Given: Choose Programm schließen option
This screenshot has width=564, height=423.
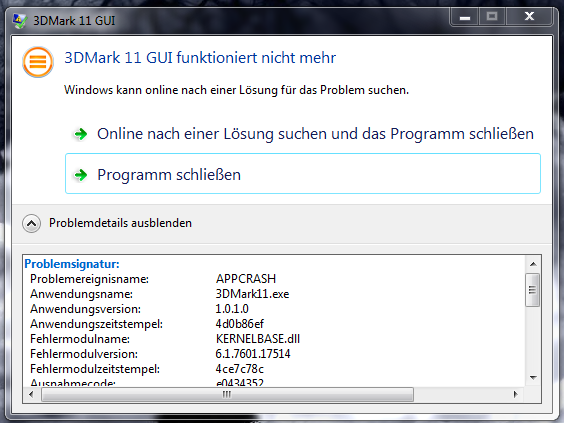Looking at the screenshot, I should 303,173.
